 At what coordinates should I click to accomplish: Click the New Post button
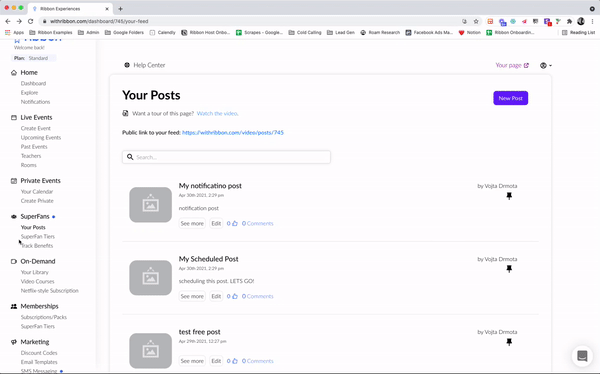[510, 98]
